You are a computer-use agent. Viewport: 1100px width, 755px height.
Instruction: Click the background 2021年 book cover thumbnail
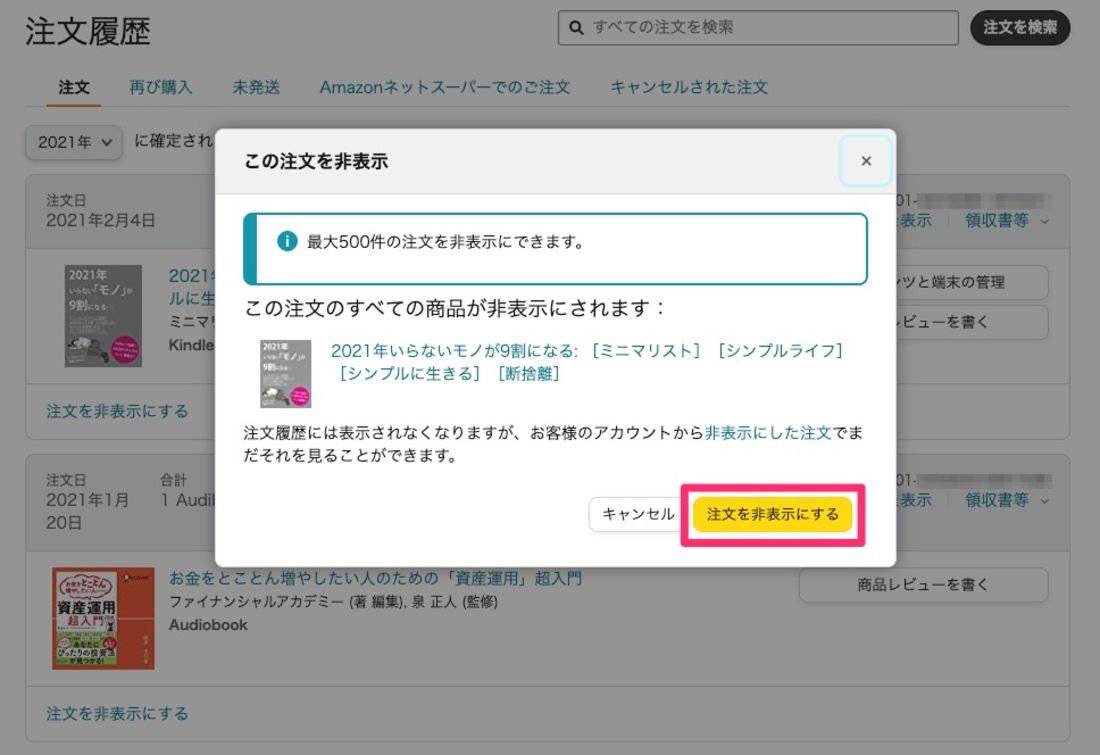click(103, 316)
